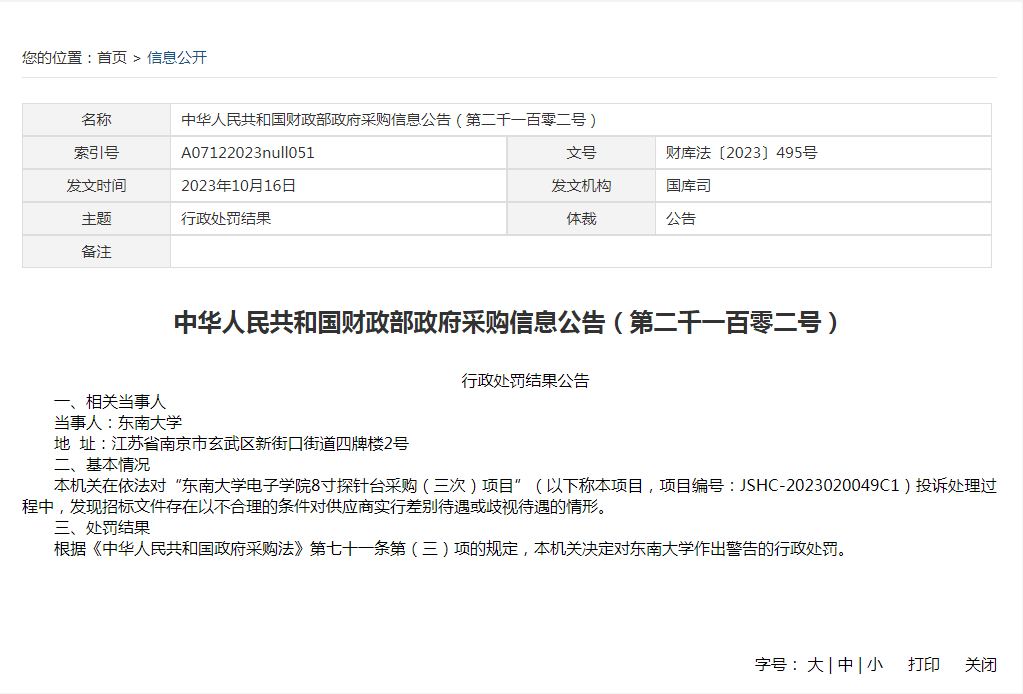Set font size to 中
This screenshot has height=694, width=1023.
click(x=845, y=665)
